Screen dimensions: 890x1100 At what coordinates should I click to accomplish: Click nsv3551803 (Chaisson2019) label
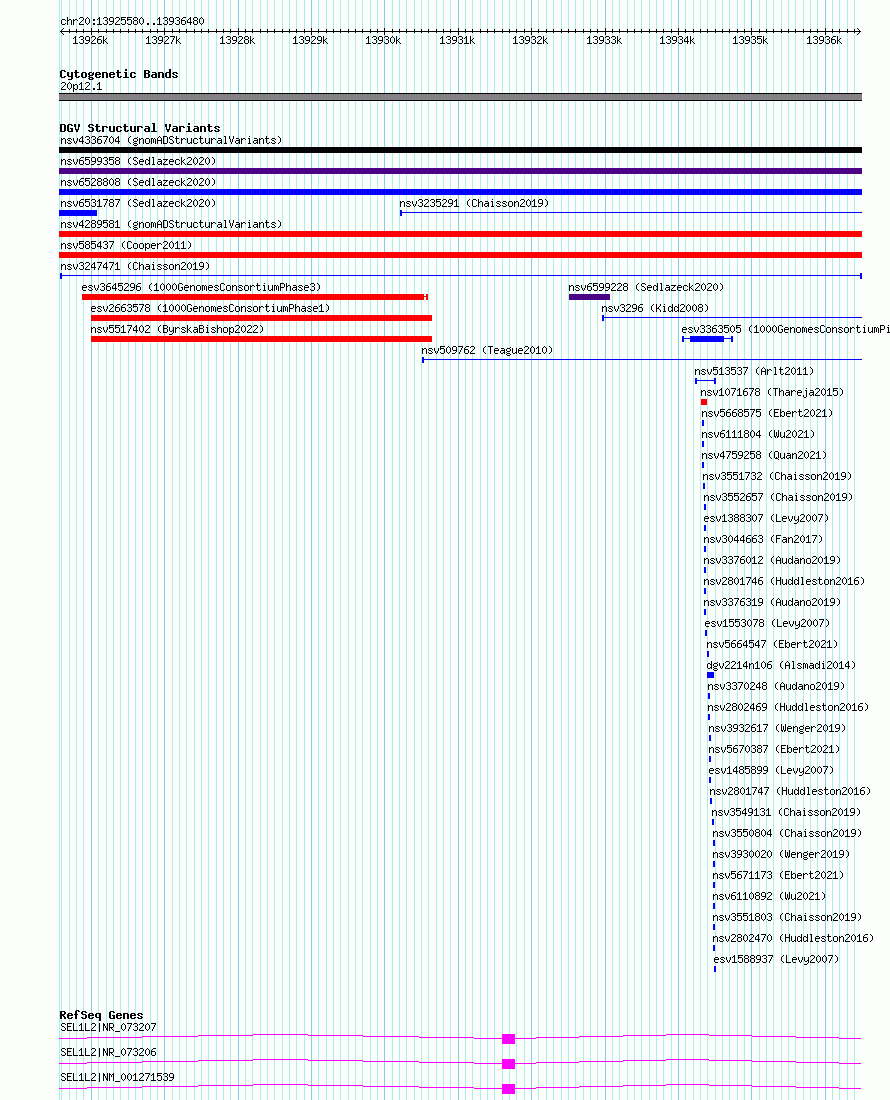pos(788,919)
